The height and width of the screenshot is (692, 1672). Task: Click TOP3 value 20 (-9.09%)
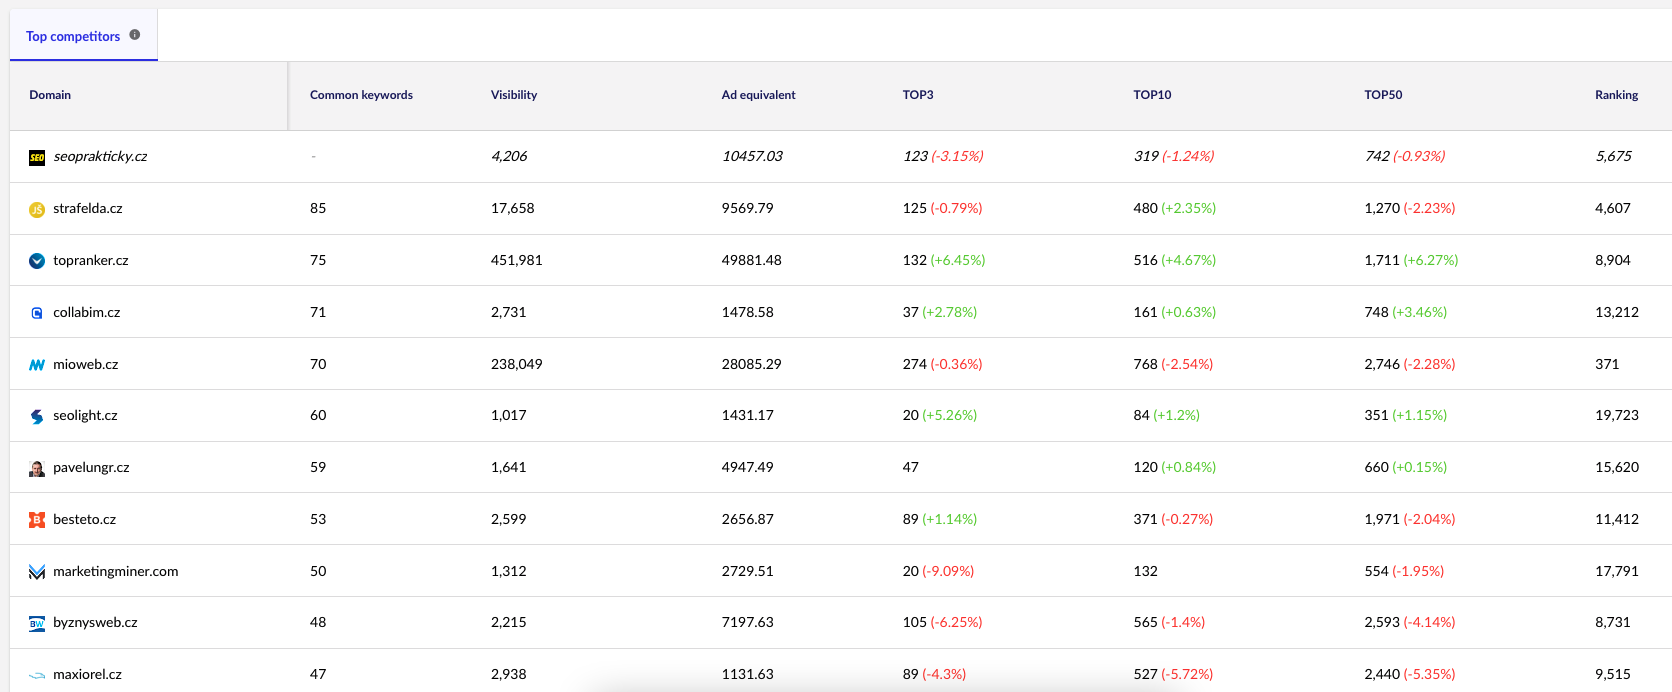[939, 571]
